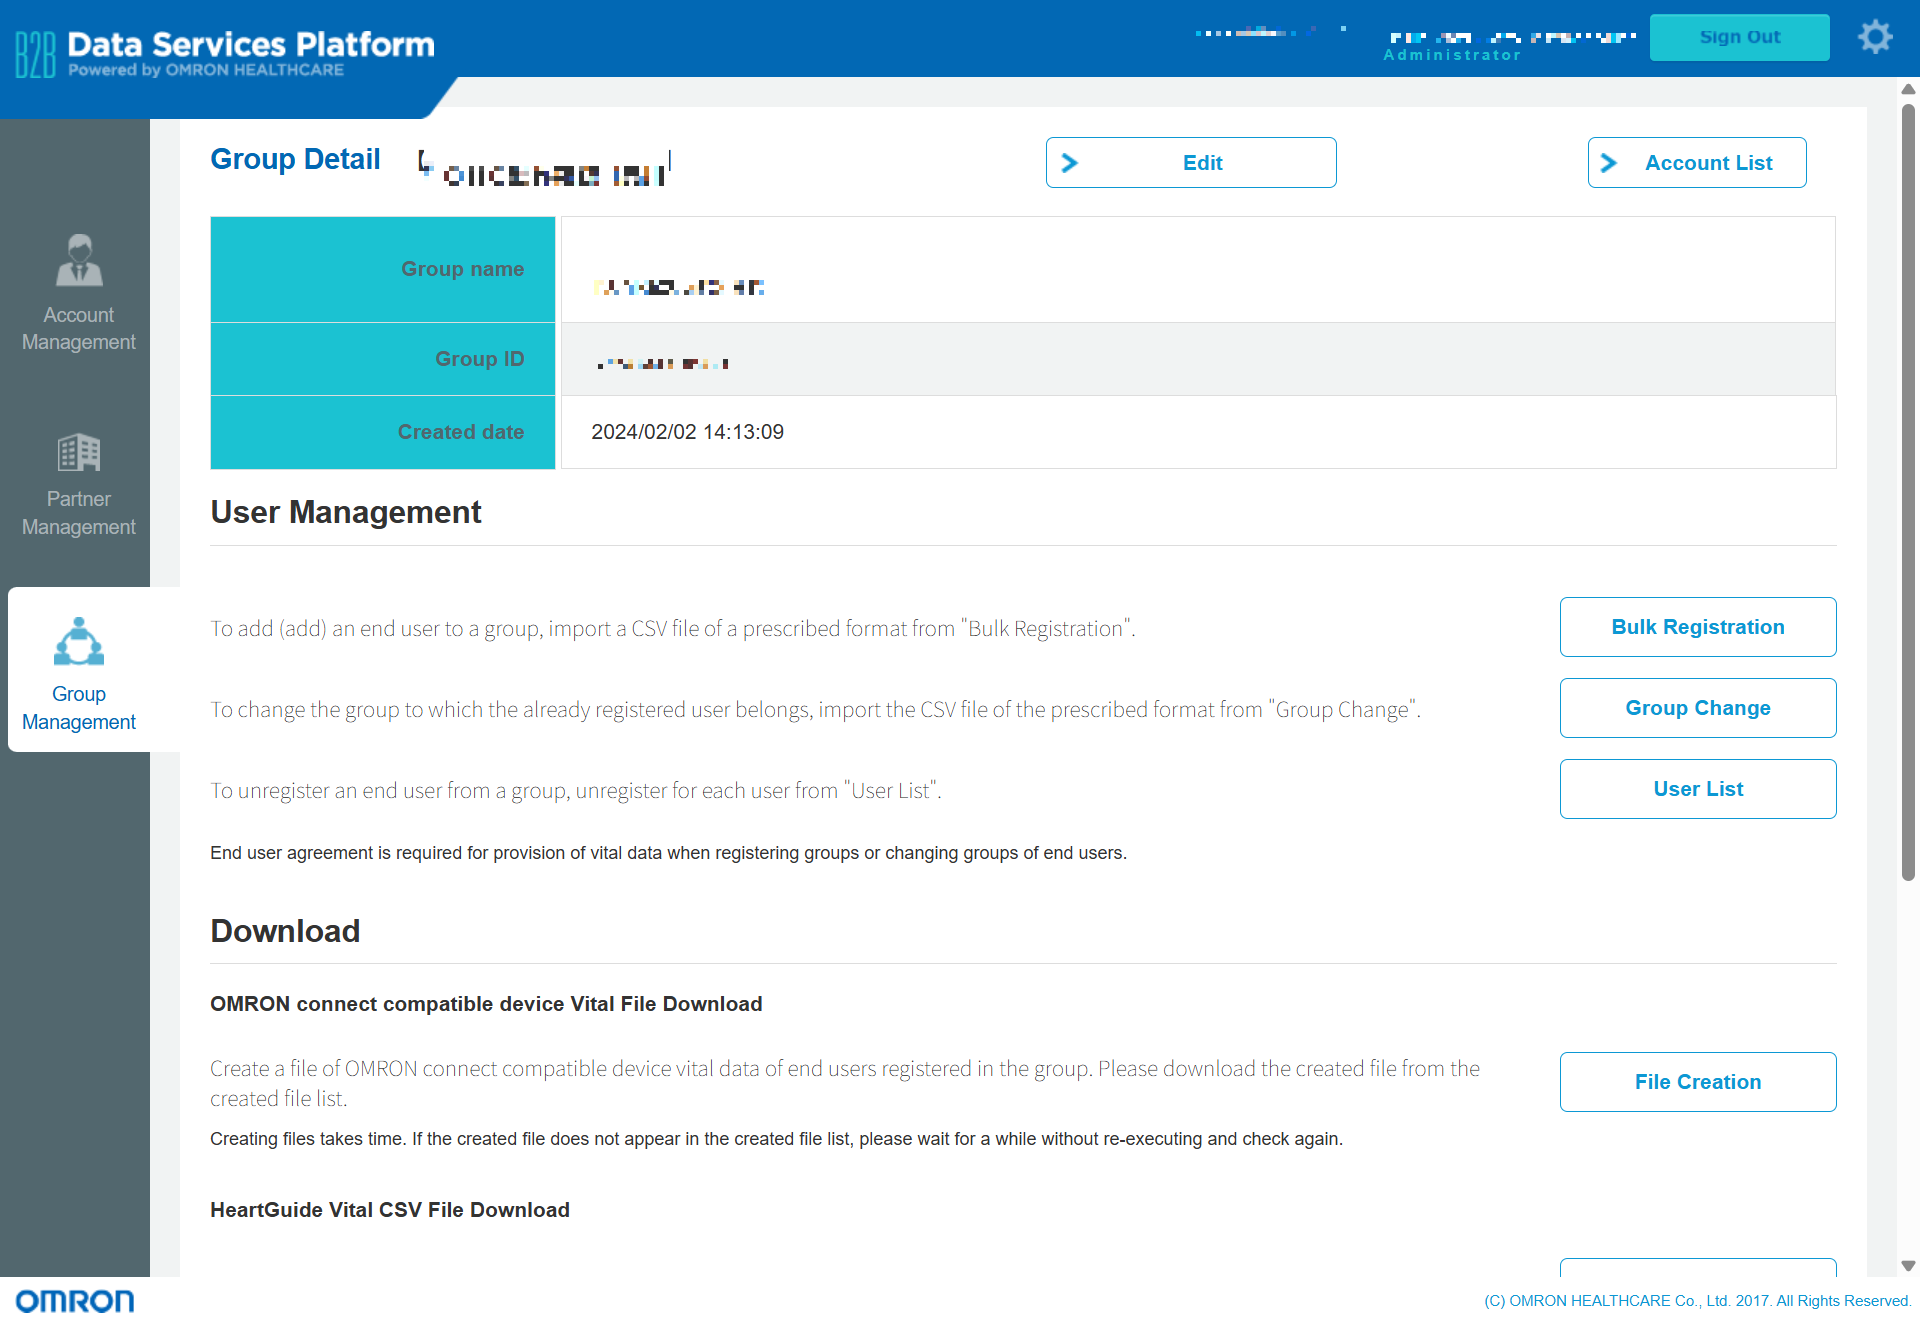Sign out of the platform
The height and width of the screenshot is (1321, 1920).
(x=1739, y=37)
